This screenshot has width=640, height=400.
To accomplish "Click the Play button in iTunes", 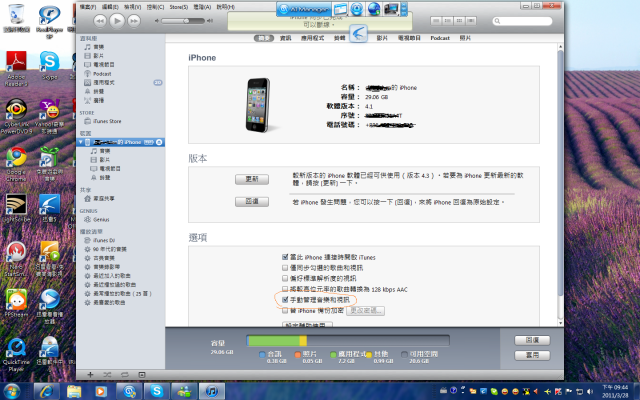I will click(x=117, y=21).
